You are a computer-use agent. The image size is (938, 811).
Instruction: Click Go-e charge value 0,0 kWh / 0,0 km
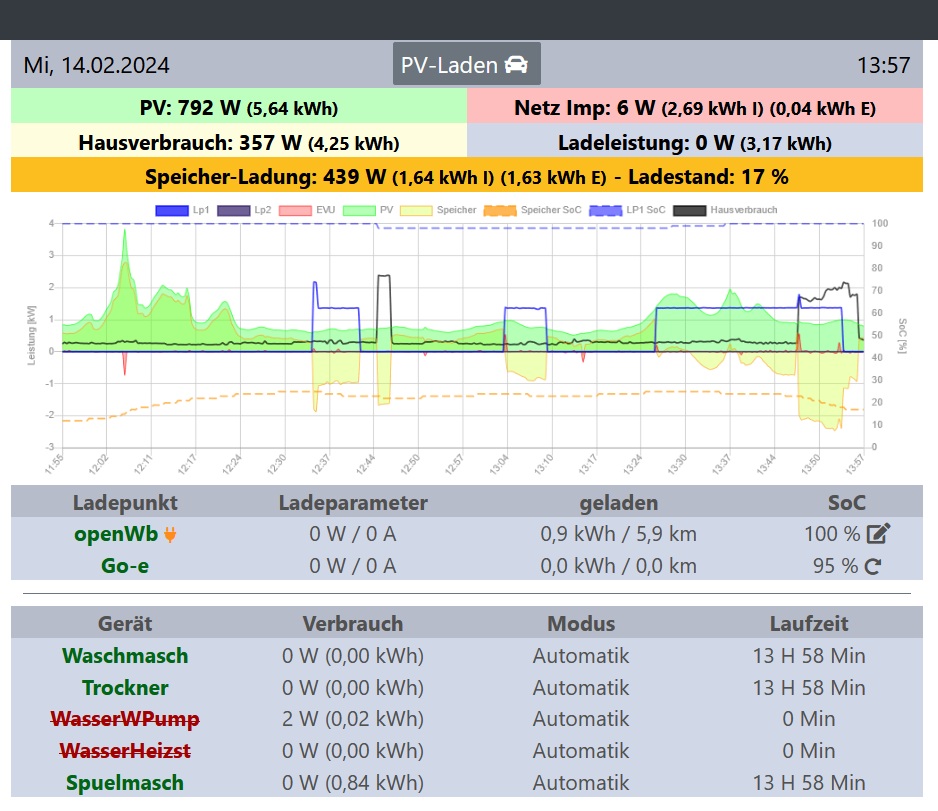[619, 566]
